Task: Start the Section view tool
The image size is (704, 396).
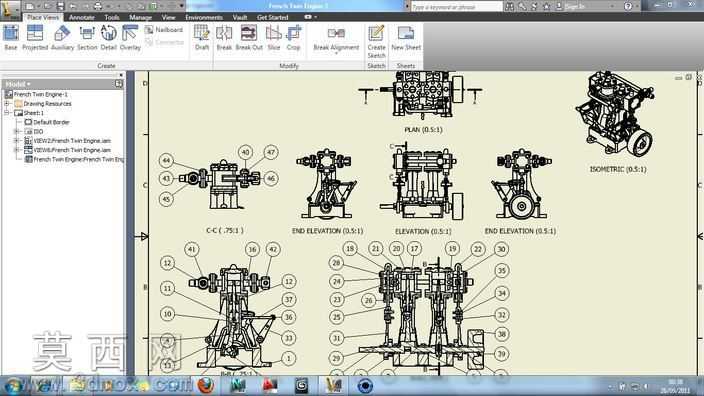Action: 87,37
